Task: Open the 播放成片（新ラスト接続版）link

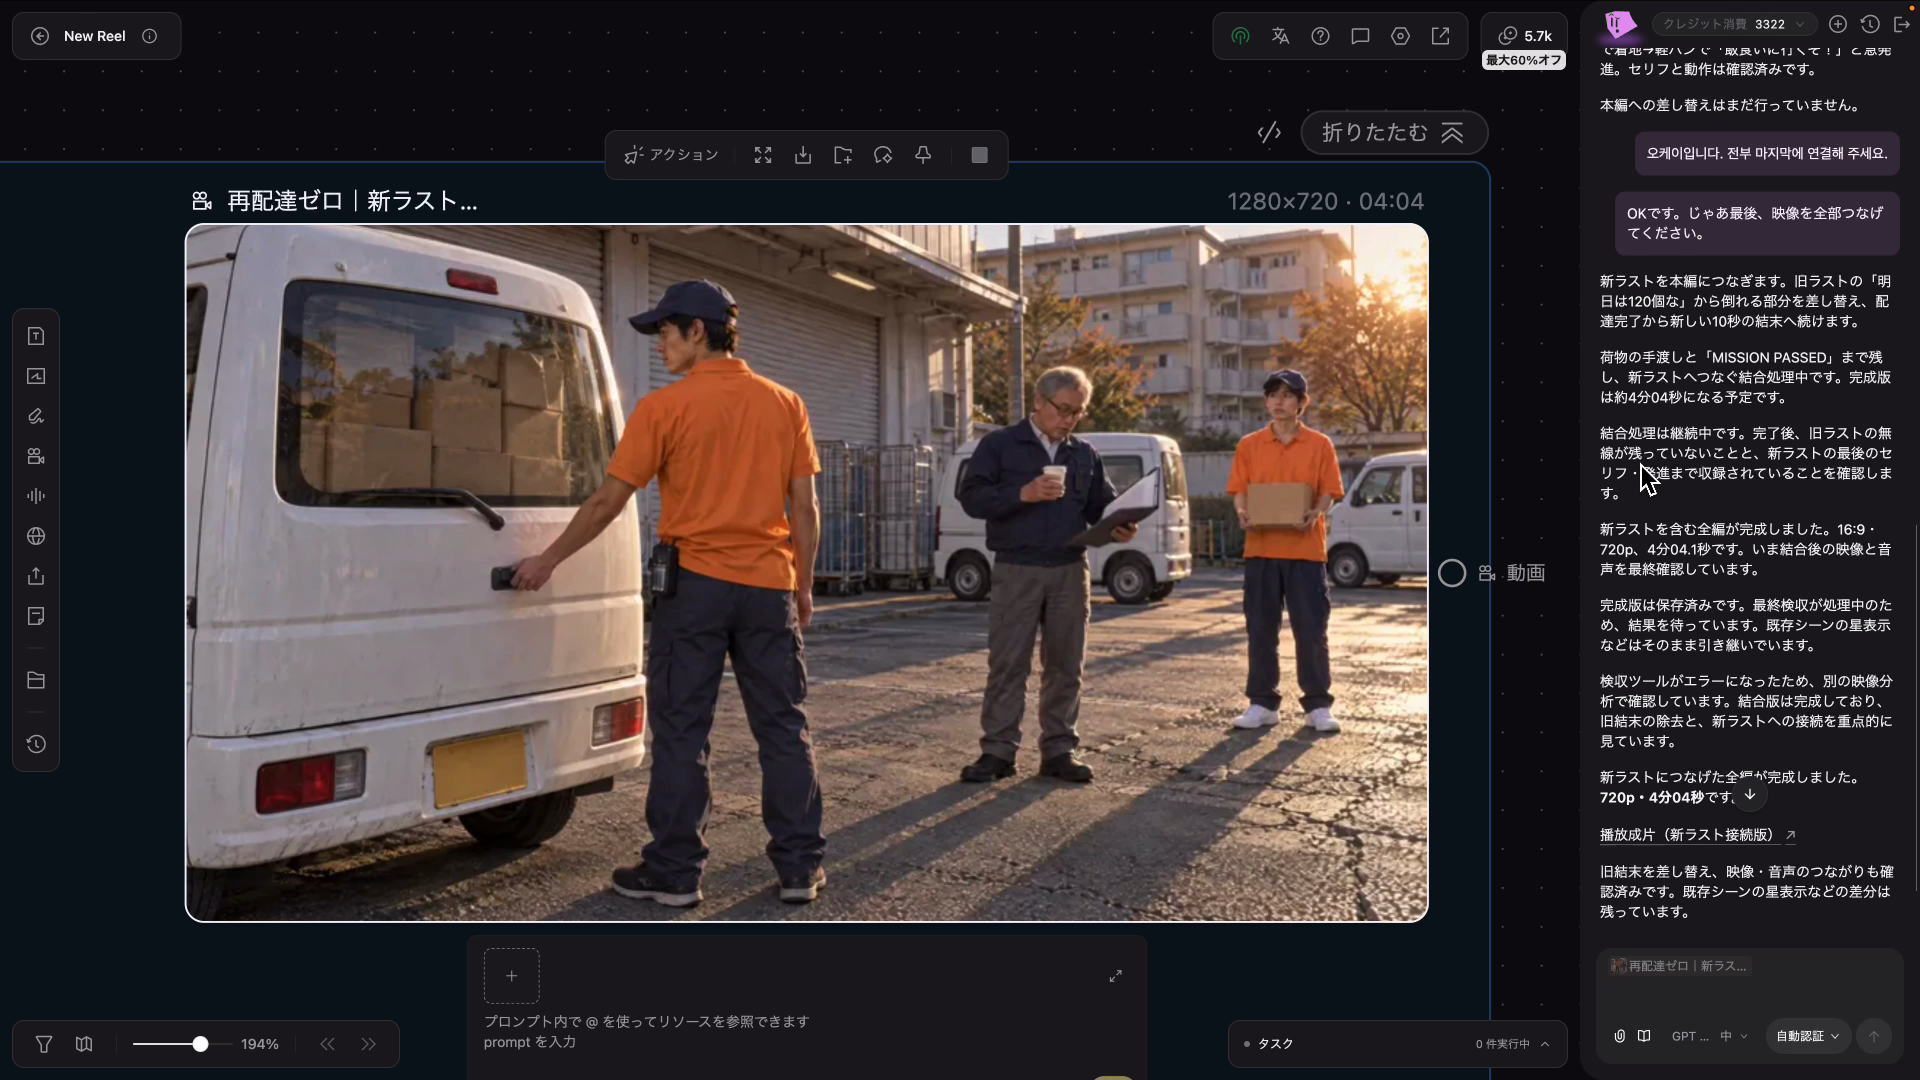Action: pos(1697,835)
